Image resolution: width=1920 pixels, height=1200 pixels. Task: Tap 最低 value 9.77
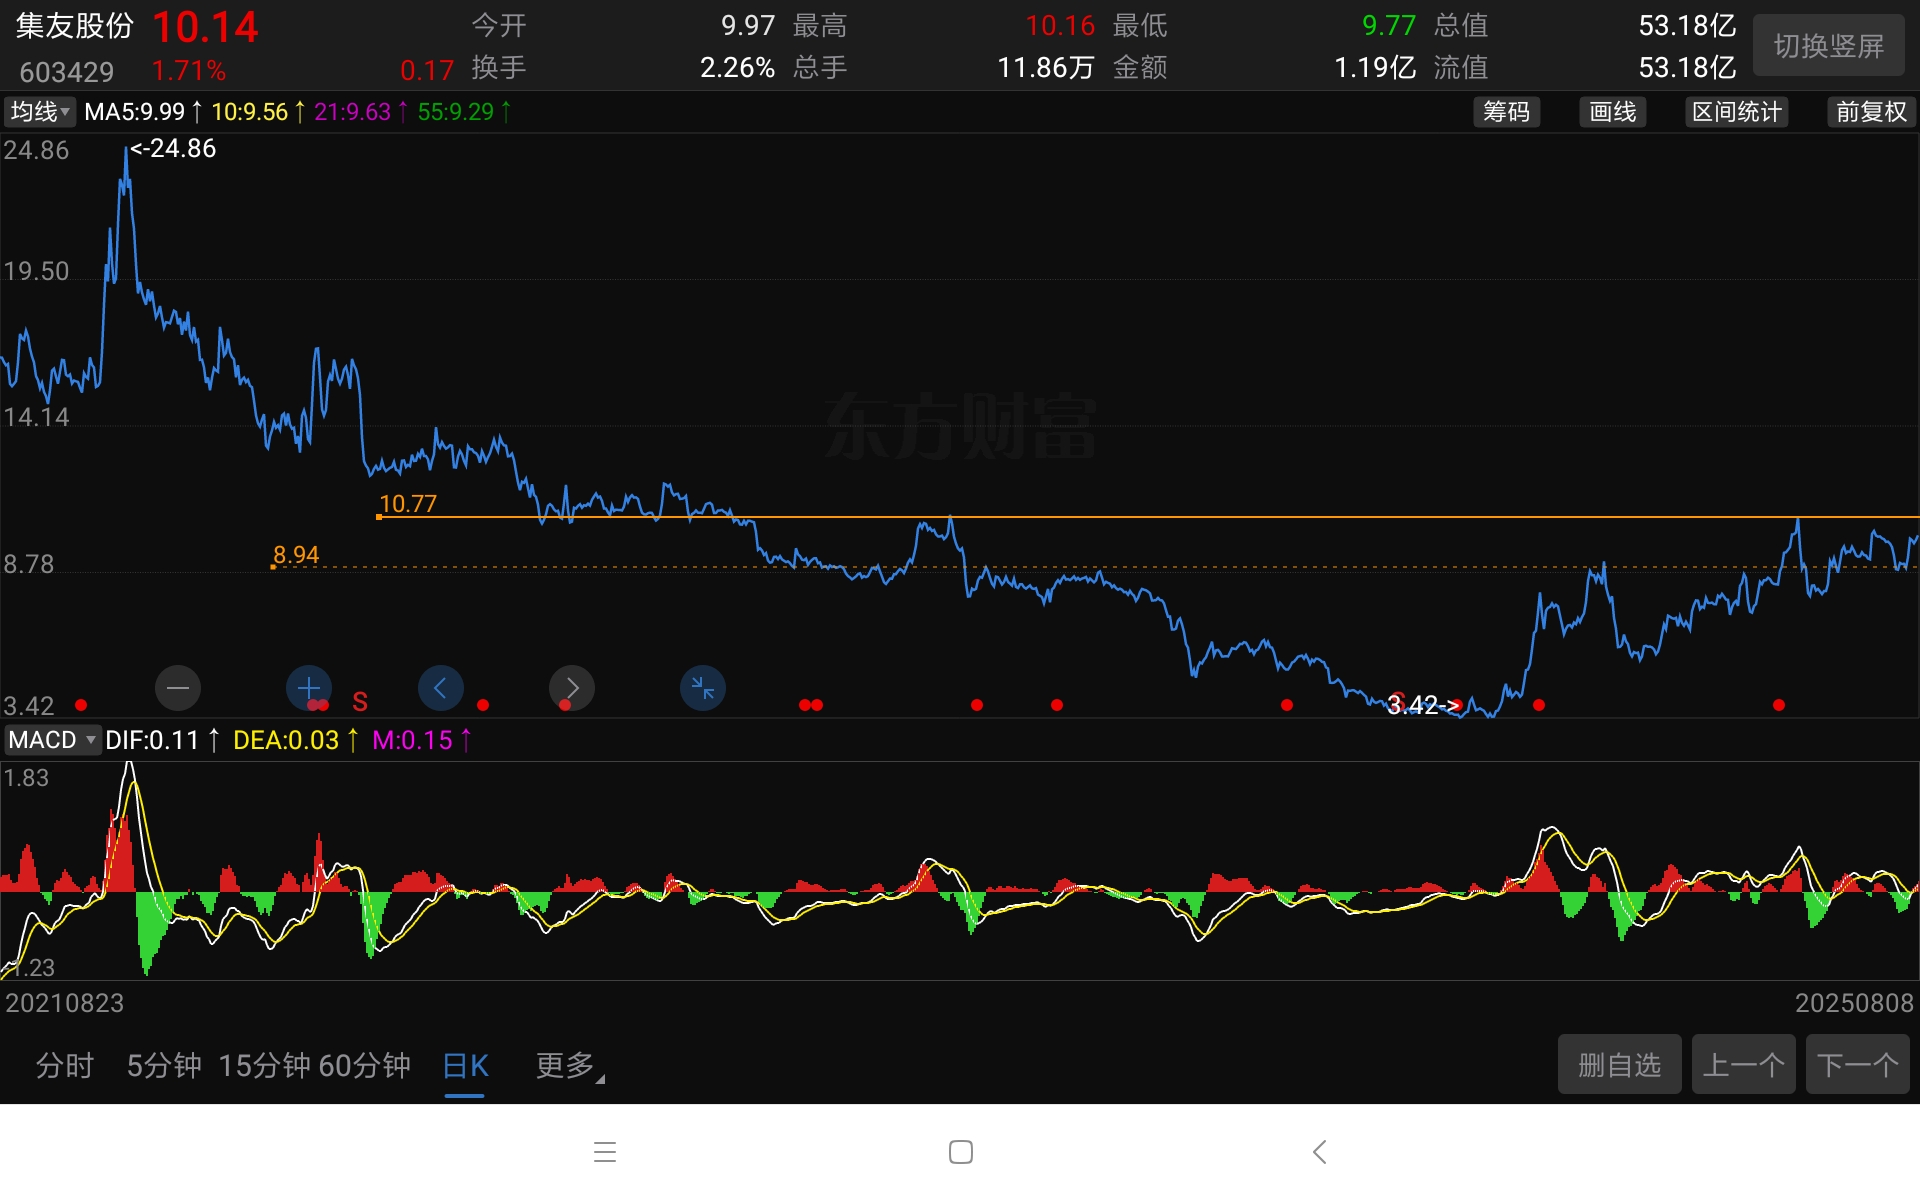(1389, 26)
